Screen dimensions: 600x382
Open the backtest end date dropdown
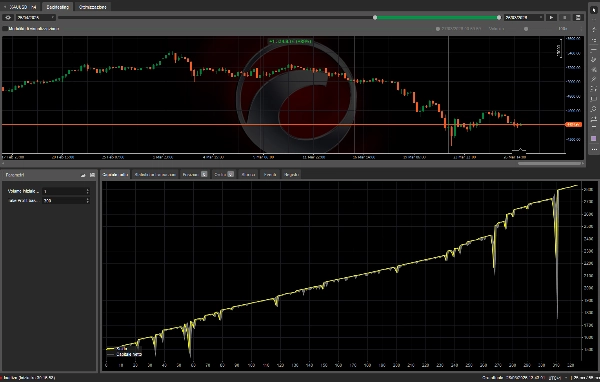(x=523, y=18)
